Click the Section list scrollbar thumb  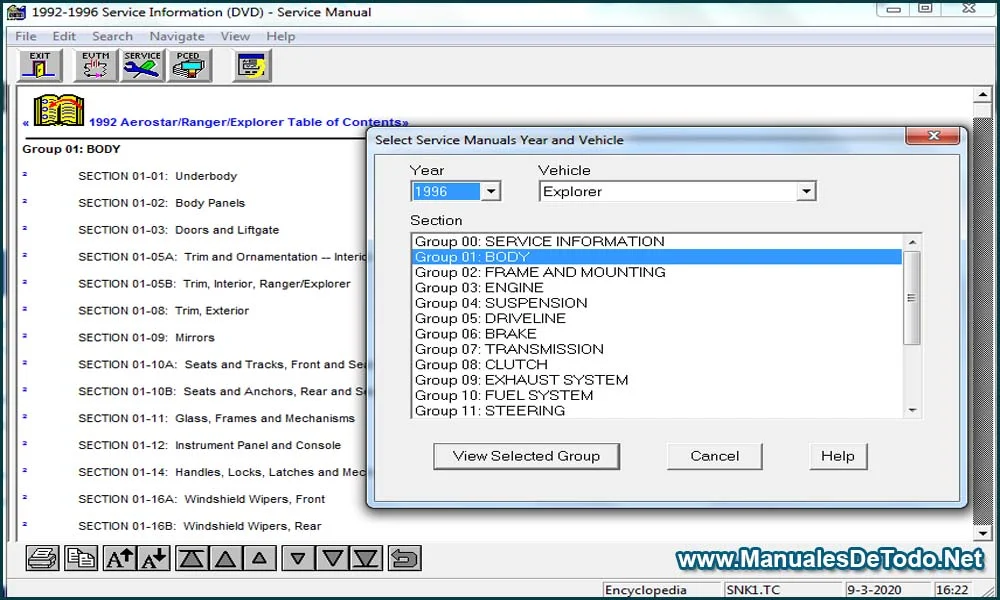click(912, 298)
